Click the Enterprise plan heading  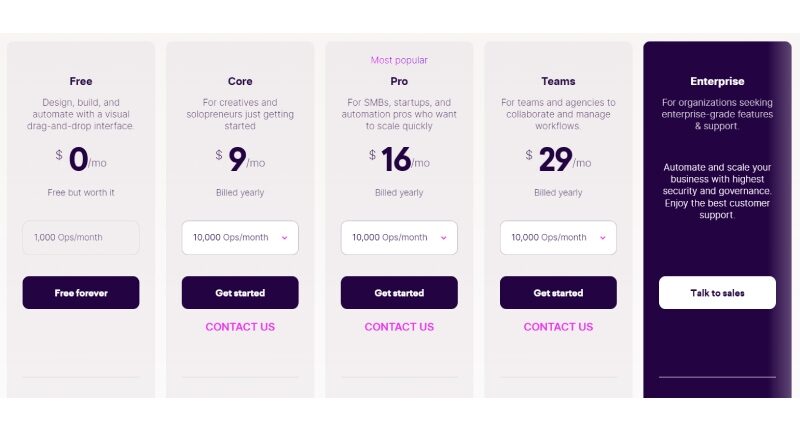click(x=717, y=81)
